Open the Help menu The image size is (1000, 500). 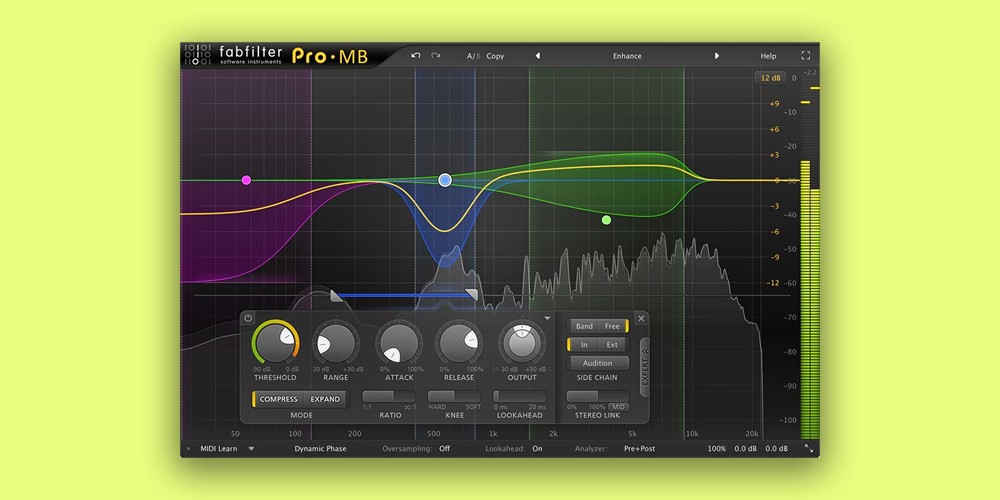click(768, 56)
